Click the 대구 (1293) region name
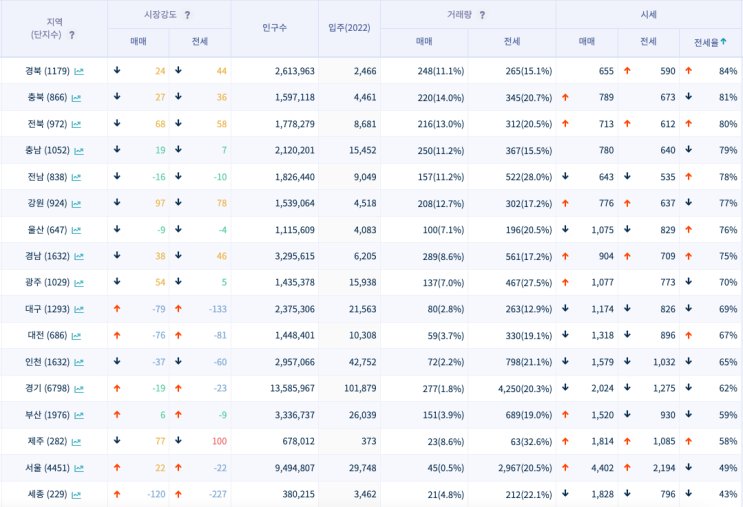This screenshot has height=507, width=743. 47,309
